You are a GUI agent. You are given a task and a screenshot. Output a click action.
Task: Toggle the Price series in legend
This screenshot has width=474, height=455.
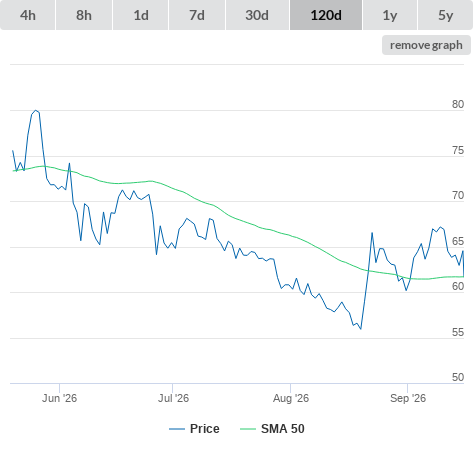(x=205, y=429)
